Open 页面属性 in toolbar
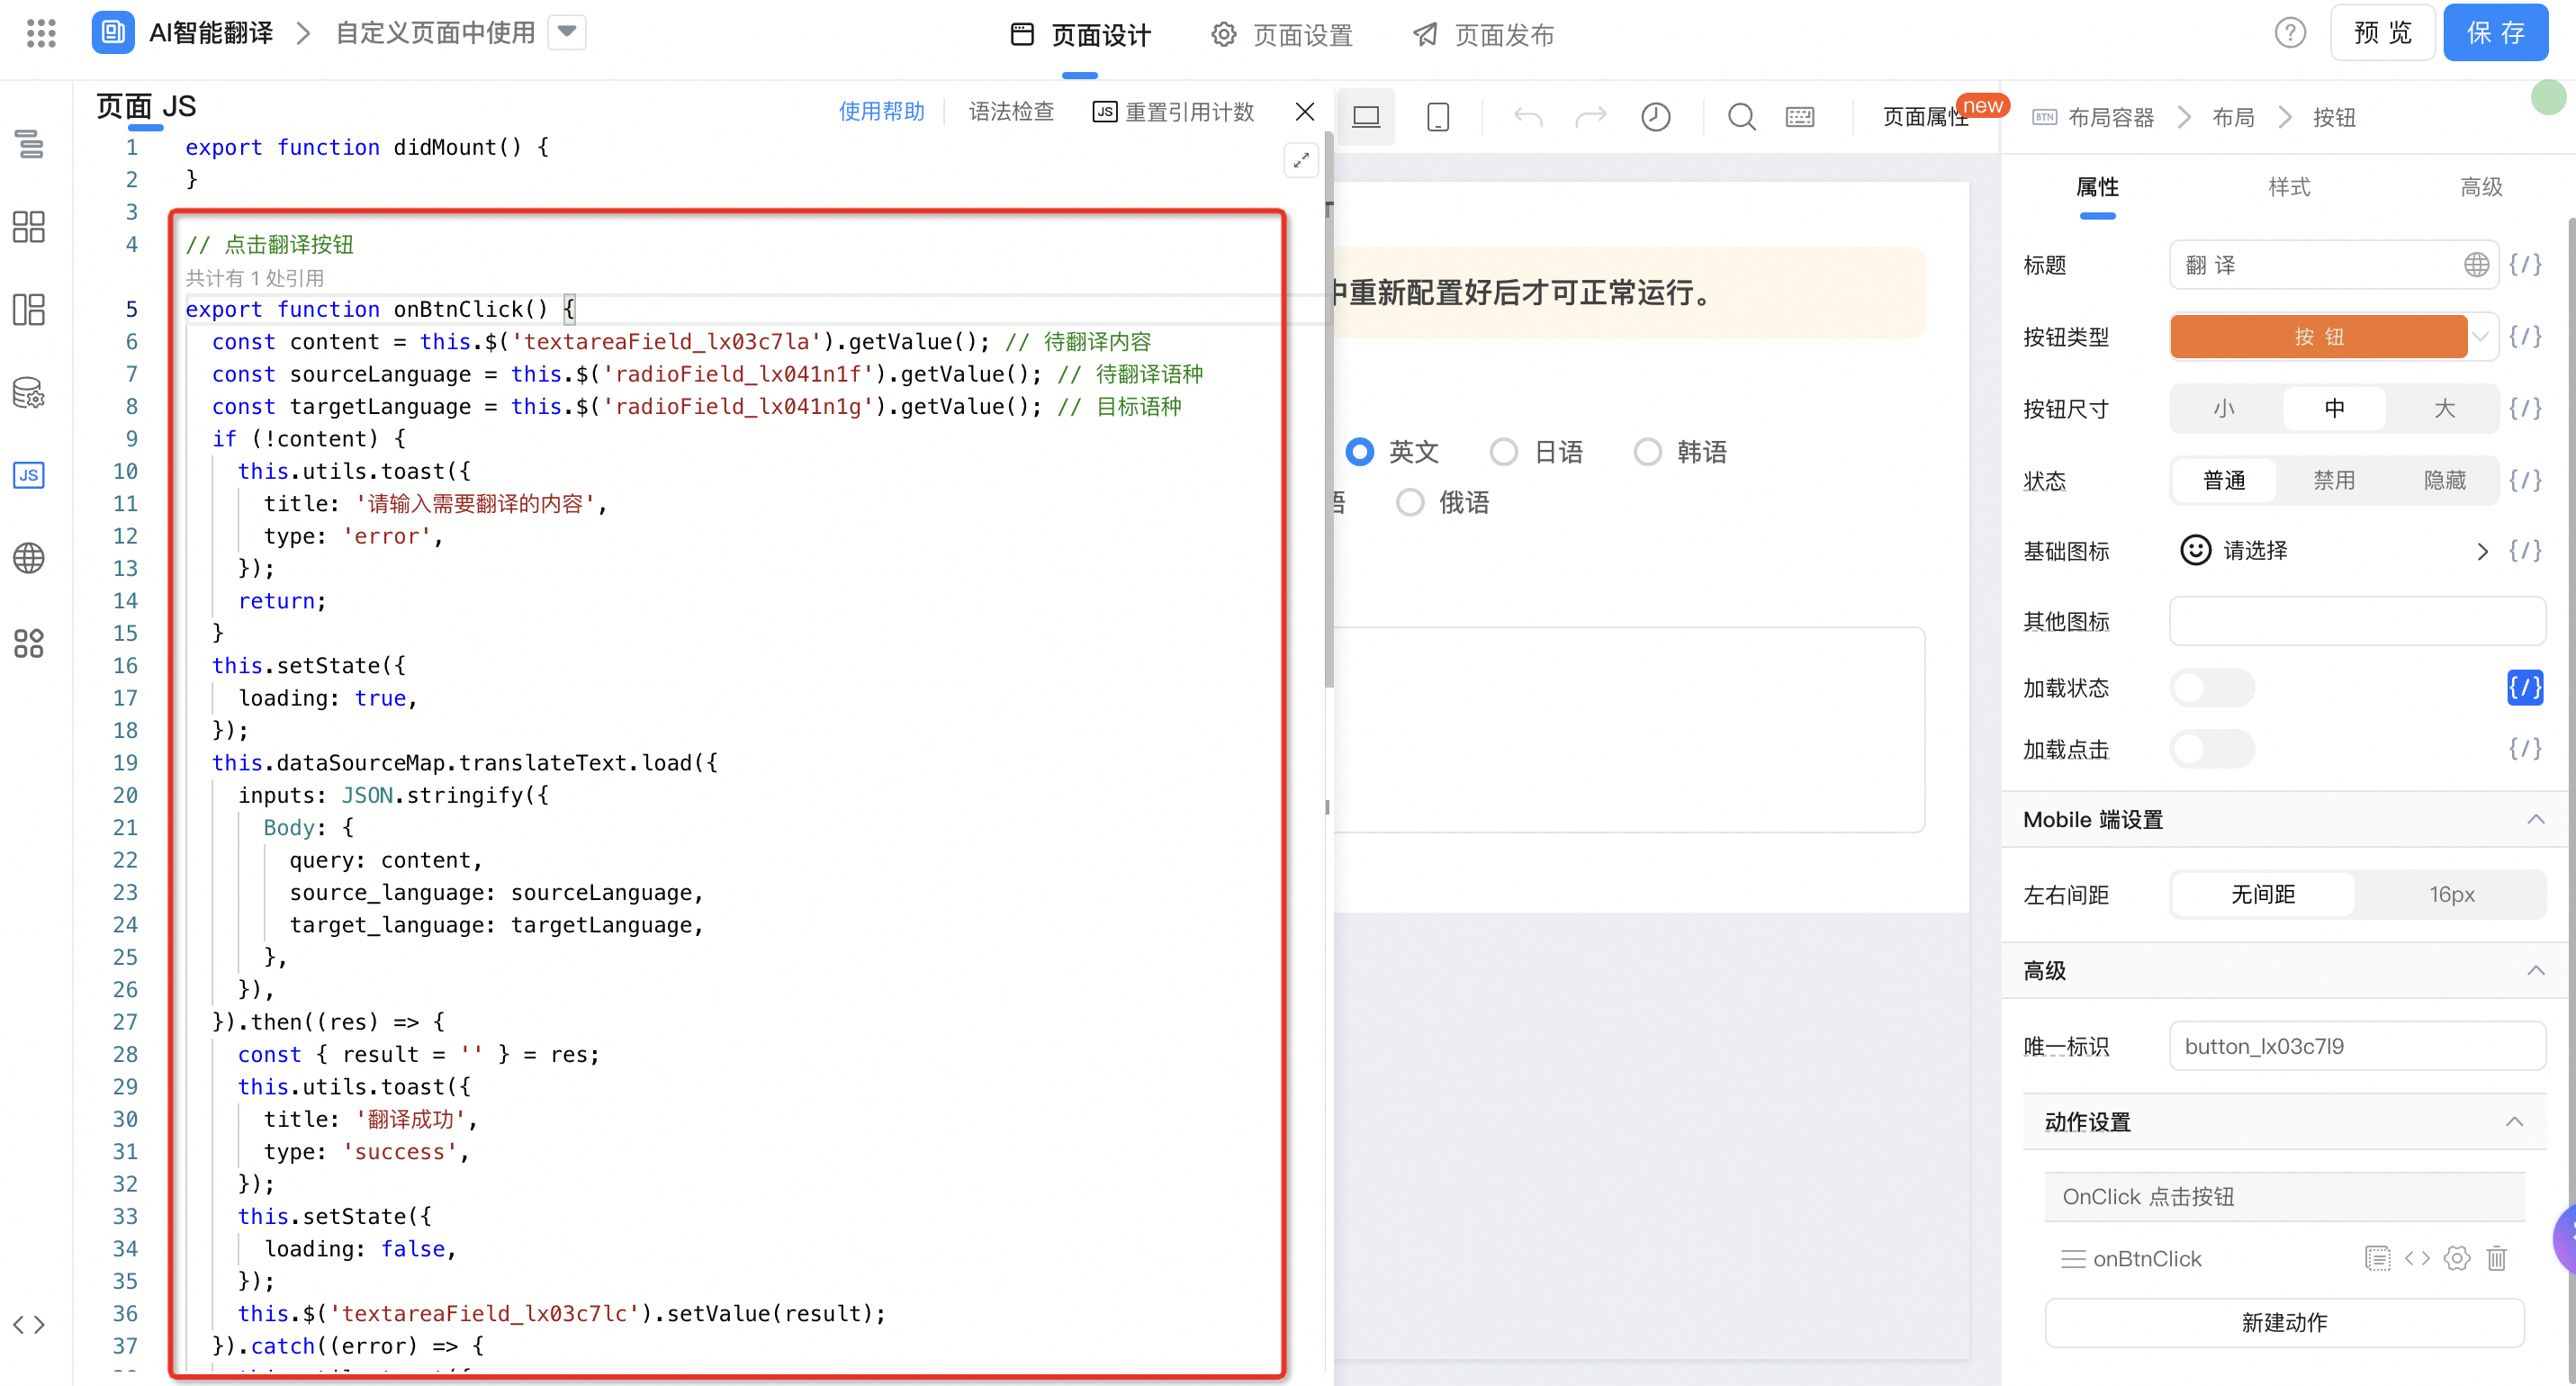 [1926, 117]
